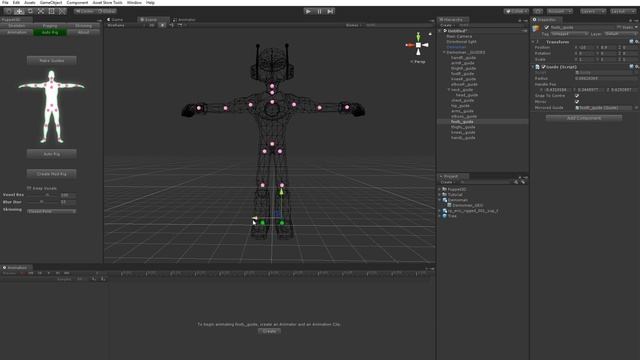
Task: Collapse the Transform component foldout
Action: pyautogui.click(x=533, y=42)
